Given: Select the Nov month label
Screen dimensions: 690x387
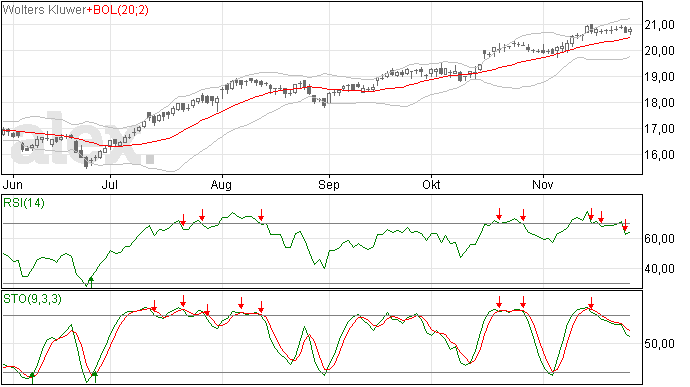Looking at the screenshot, I should [x=543, y=184].
